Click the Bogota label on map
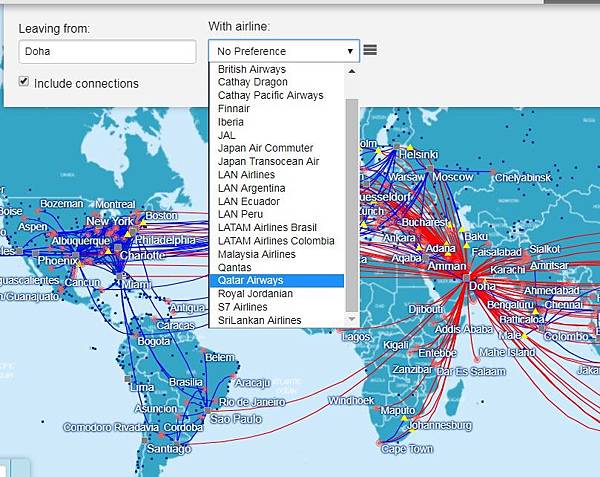 click(153, 341)
